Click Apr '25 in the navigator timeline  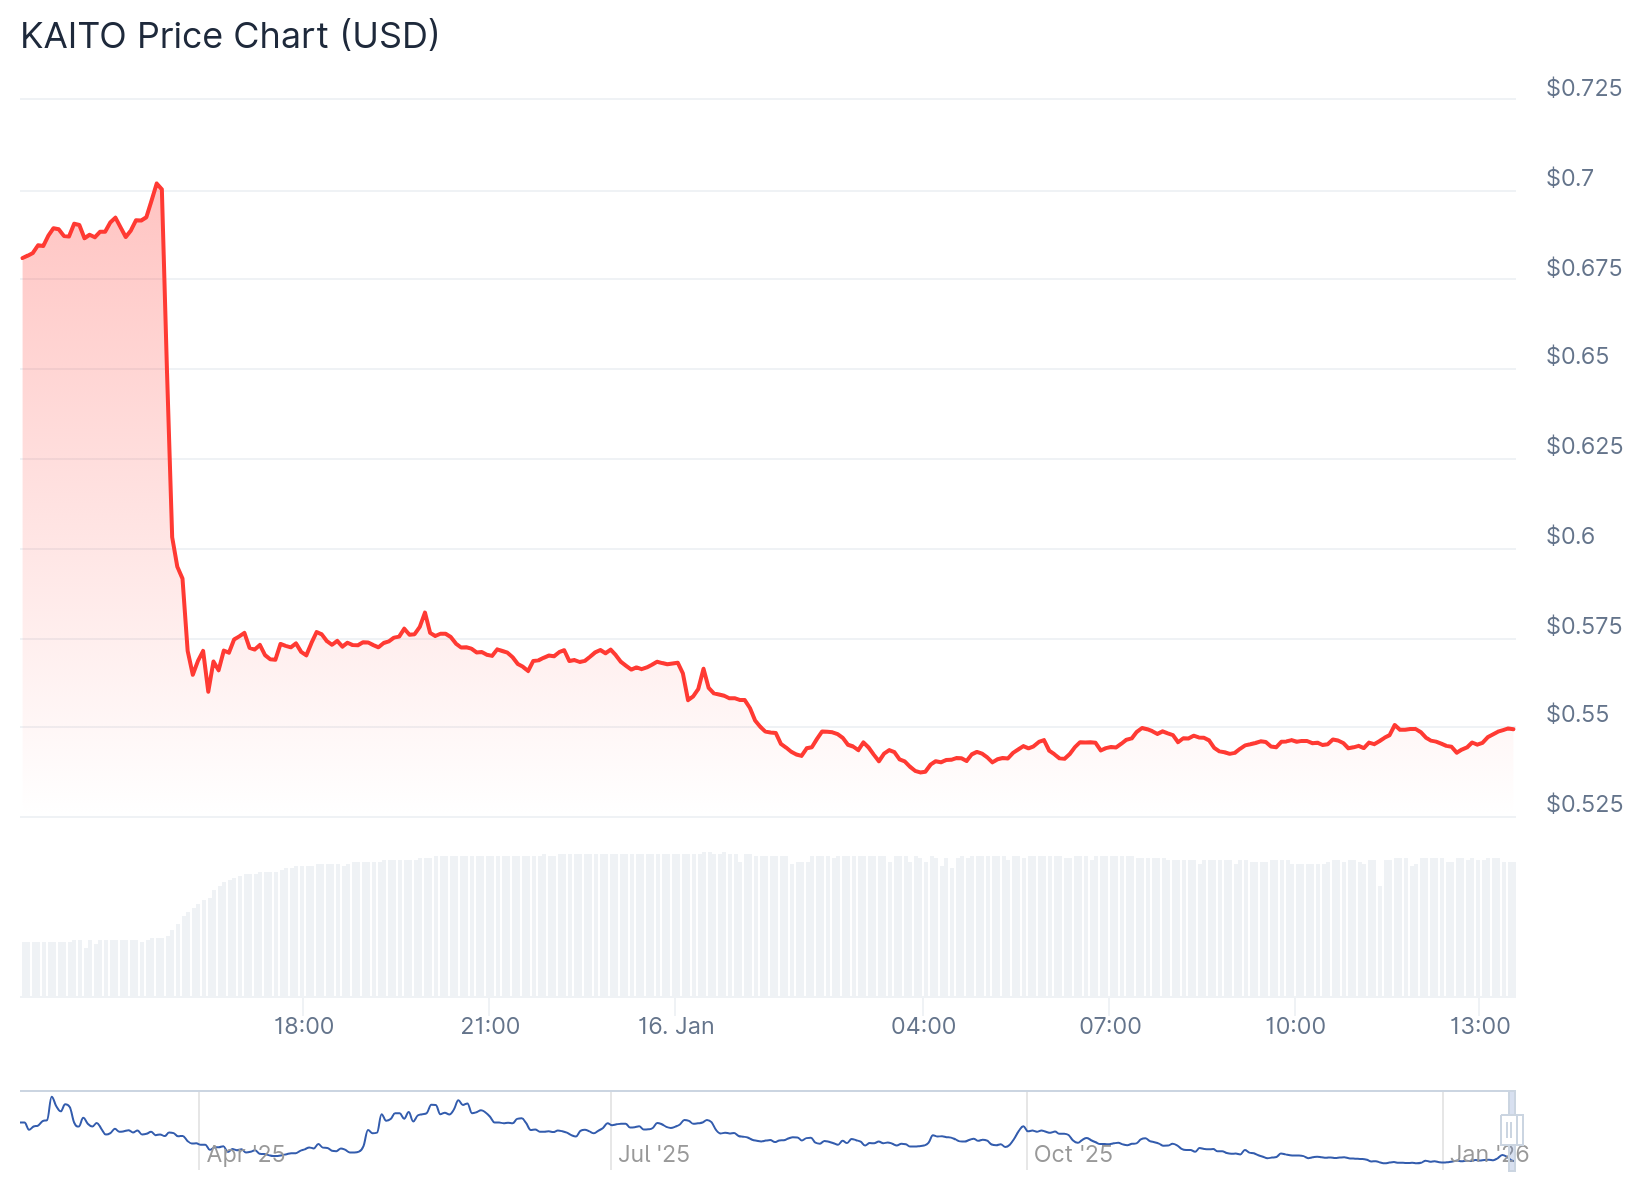246,1154
